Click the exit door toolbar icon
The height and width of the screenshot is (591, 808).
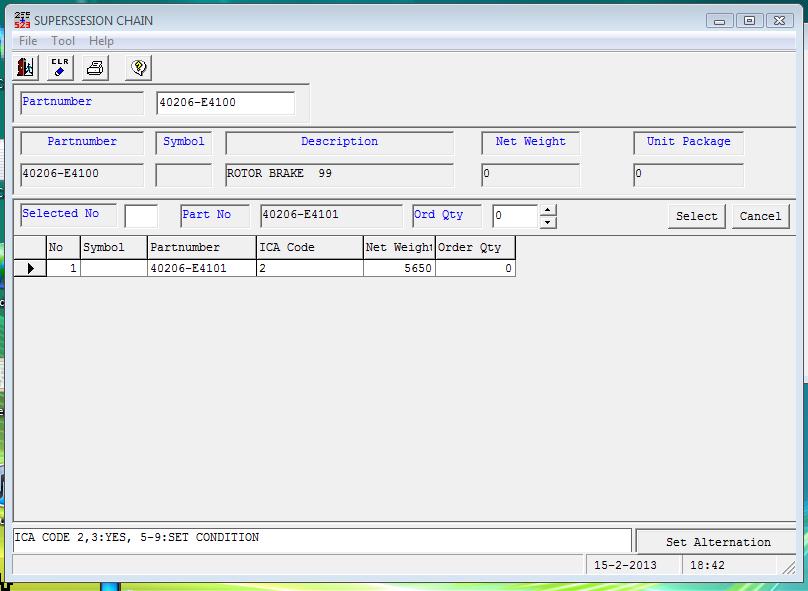[25, 67]
